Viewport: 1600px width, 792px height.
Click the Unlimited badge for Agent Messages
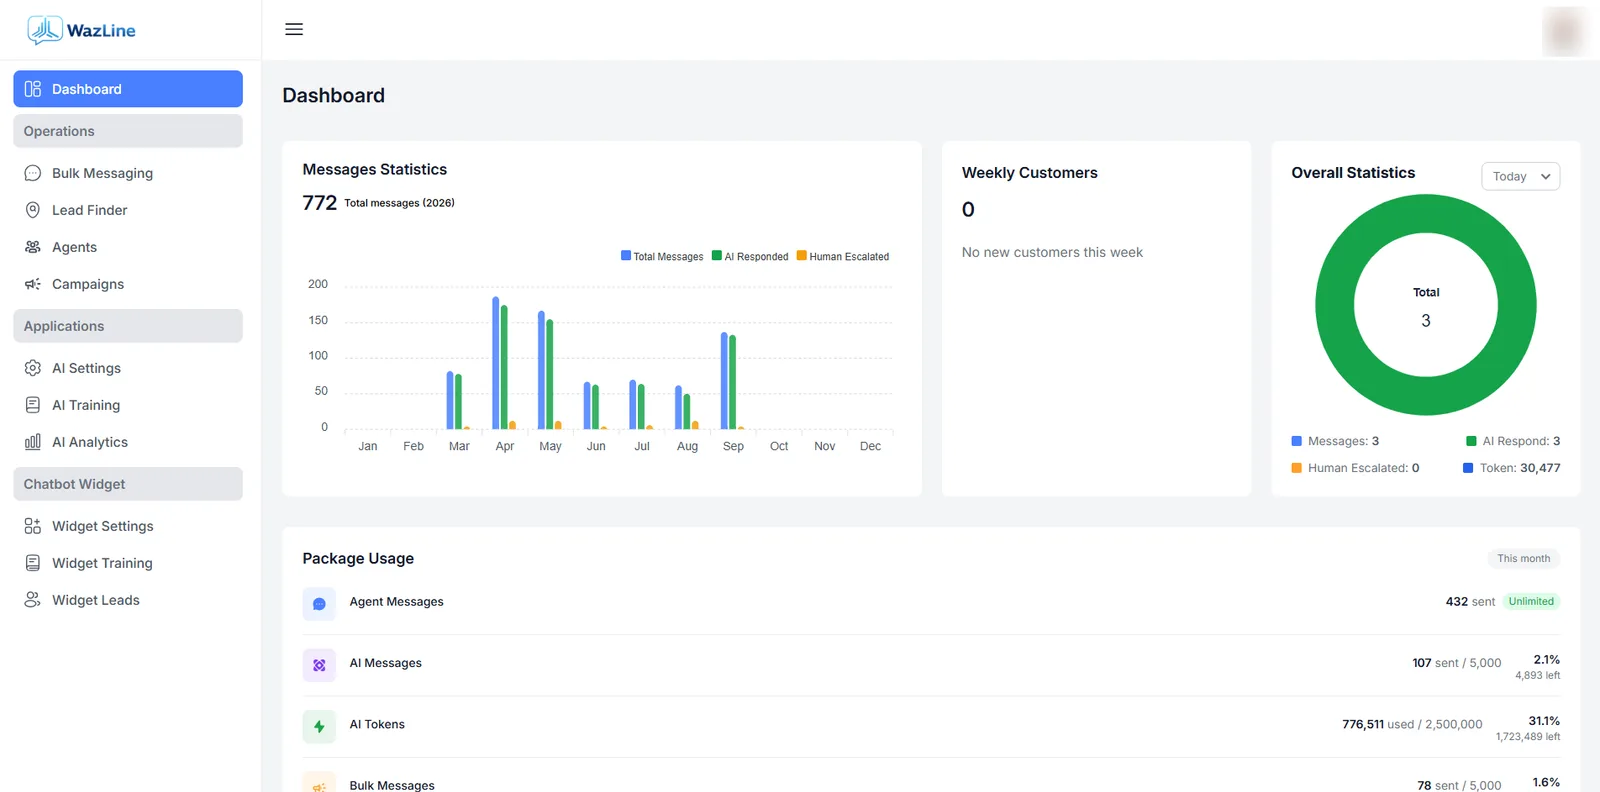(x=1531, y=602)
